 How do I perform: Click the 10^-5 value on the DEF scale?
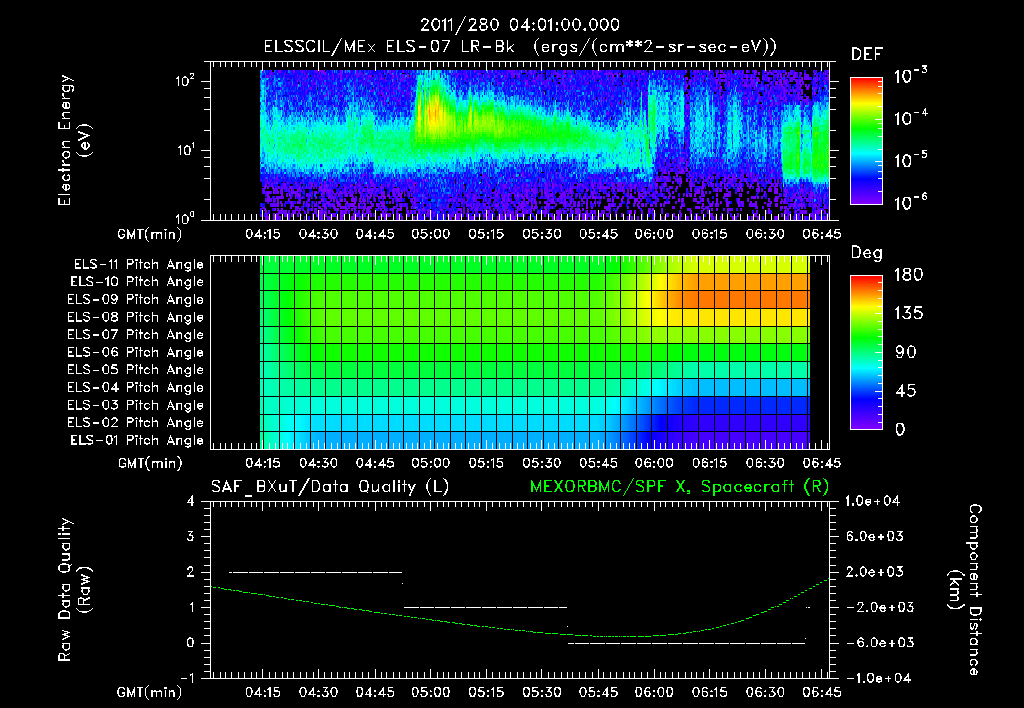click(910, 161)
